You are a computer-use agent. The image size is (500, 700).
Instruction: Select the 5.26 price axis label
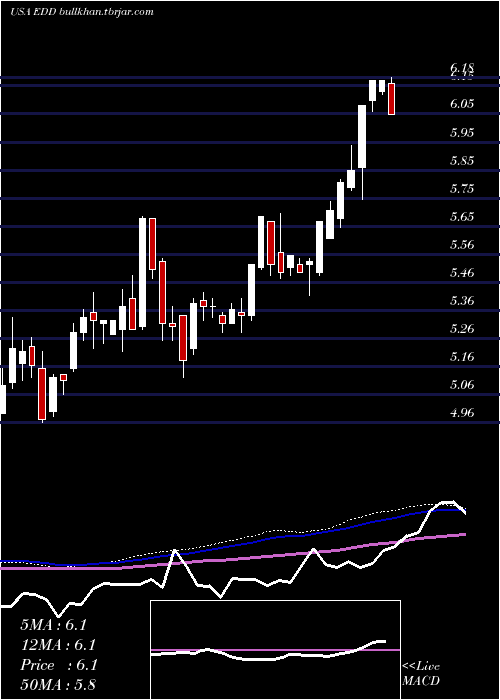(462, 329)
